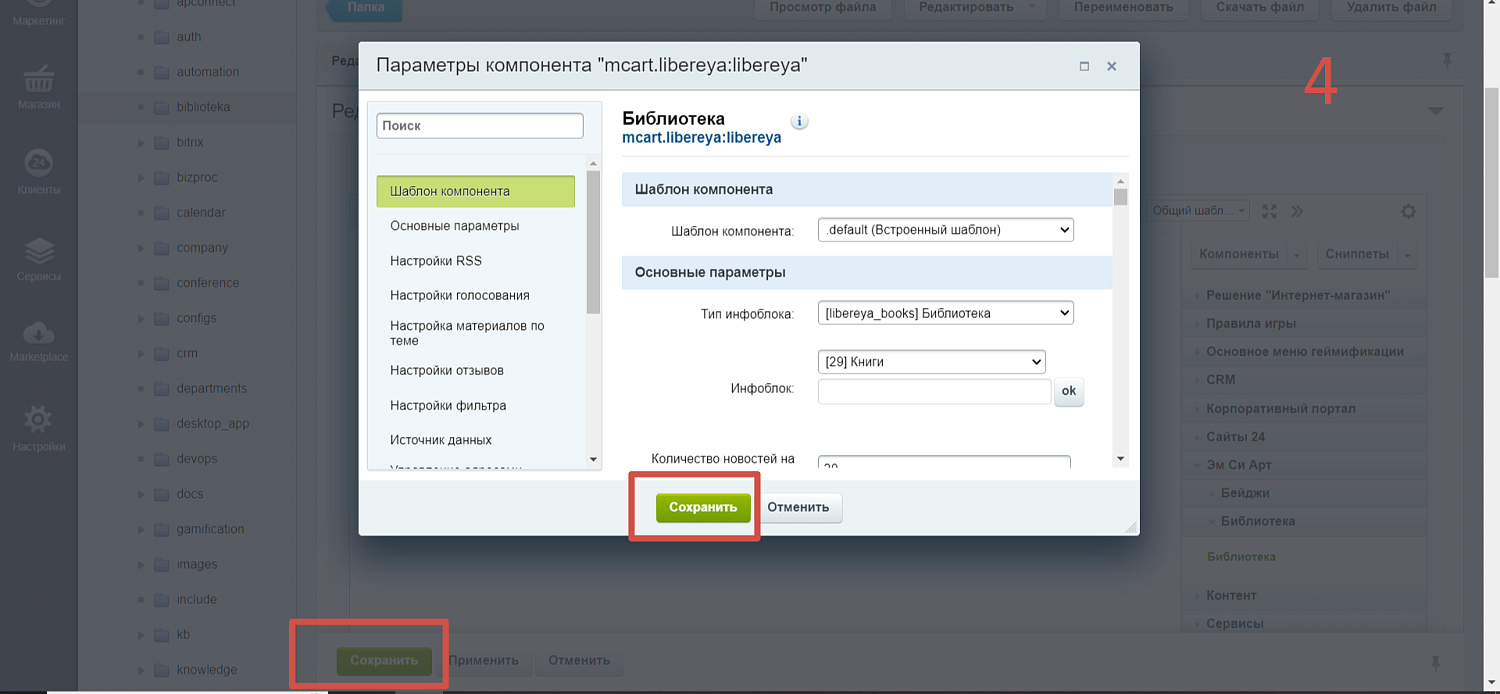Select Основные параметры in the left list

pos(454,226)
